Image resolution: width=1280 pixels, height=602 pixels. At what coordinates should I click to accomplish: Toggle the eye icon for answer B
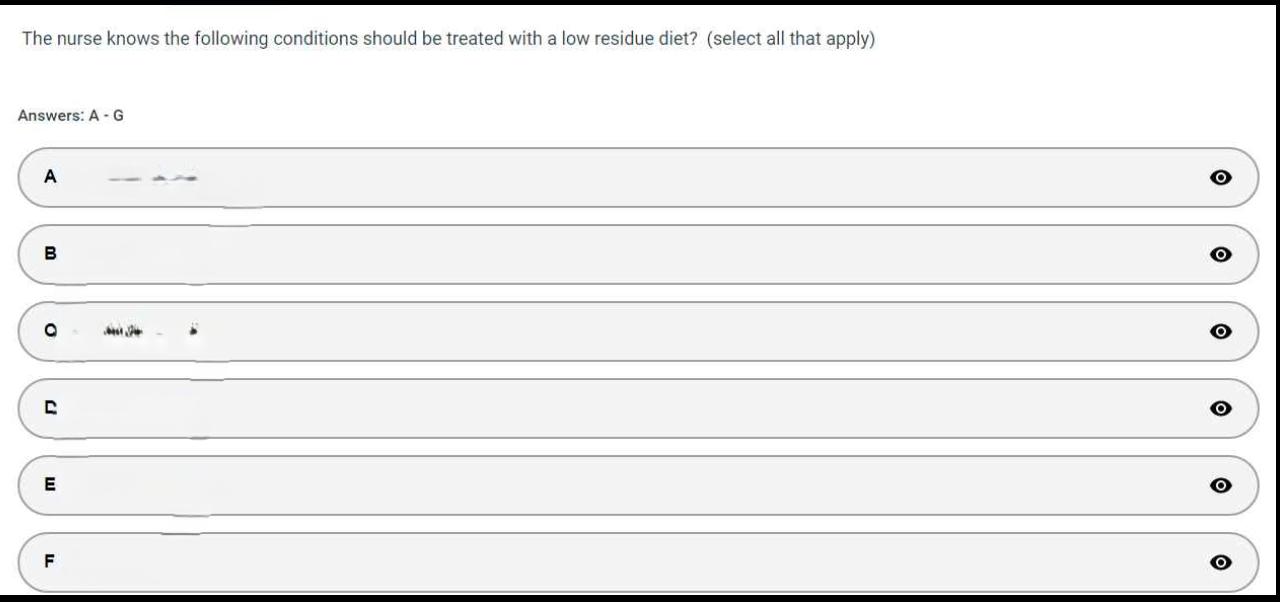(1220, 255)
